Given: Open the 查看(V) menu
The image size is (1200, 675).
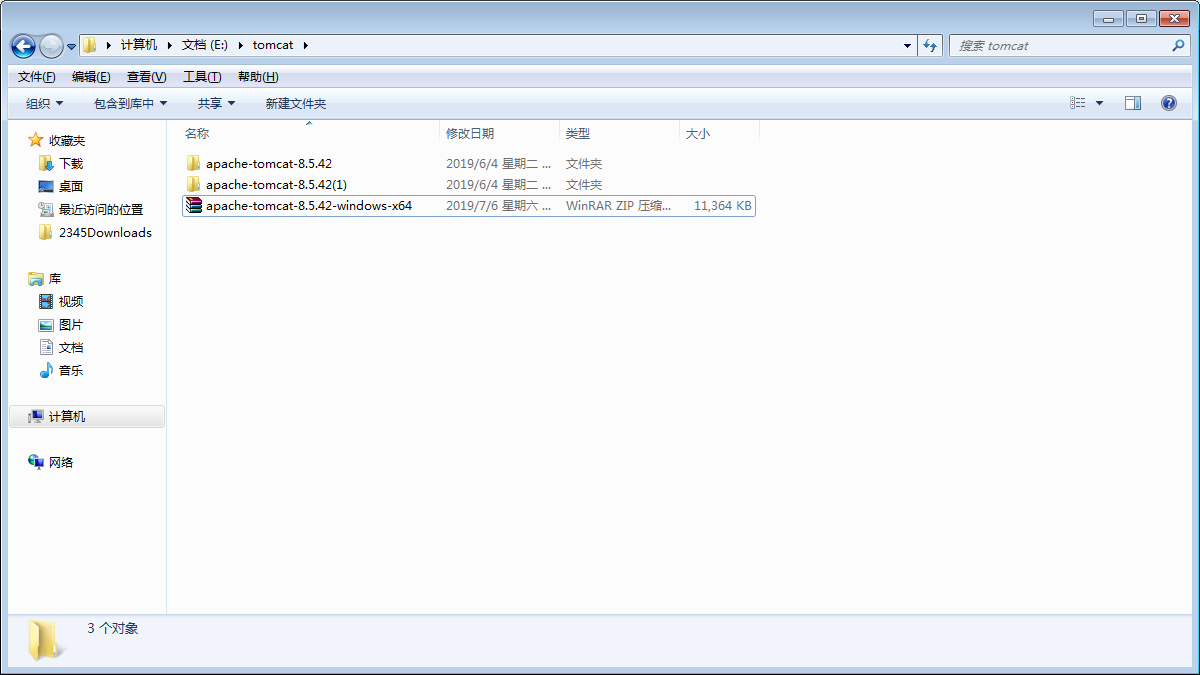Looking at the screenshot, I should [x=146, y=77].
